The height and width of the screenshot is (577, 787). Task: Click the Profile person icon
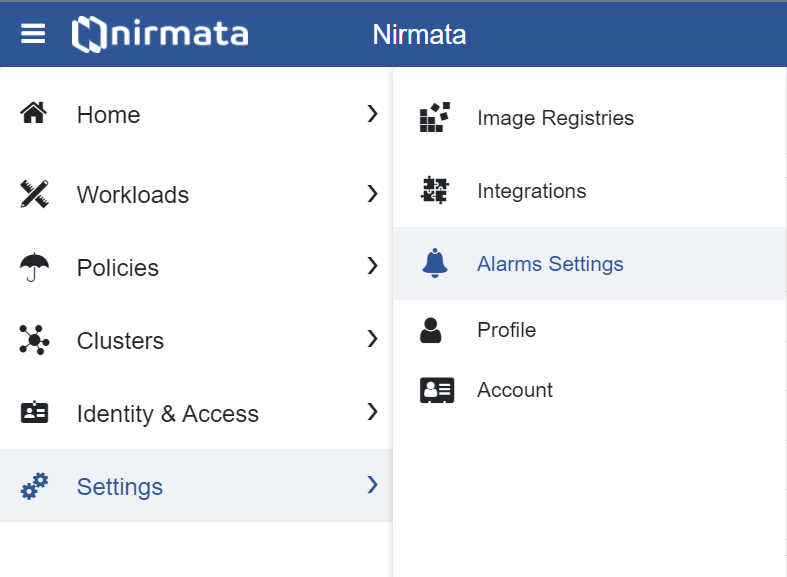point(431,330)
